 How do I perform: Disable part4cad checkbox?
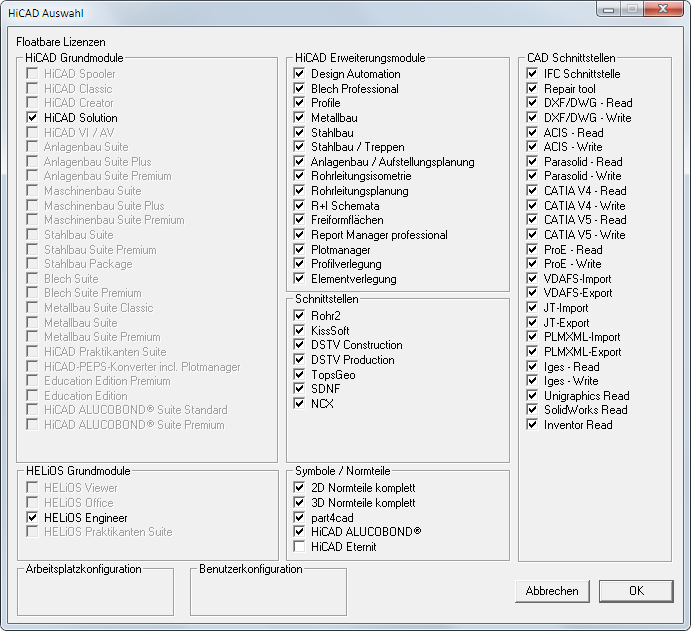click(x=299, y=517)
